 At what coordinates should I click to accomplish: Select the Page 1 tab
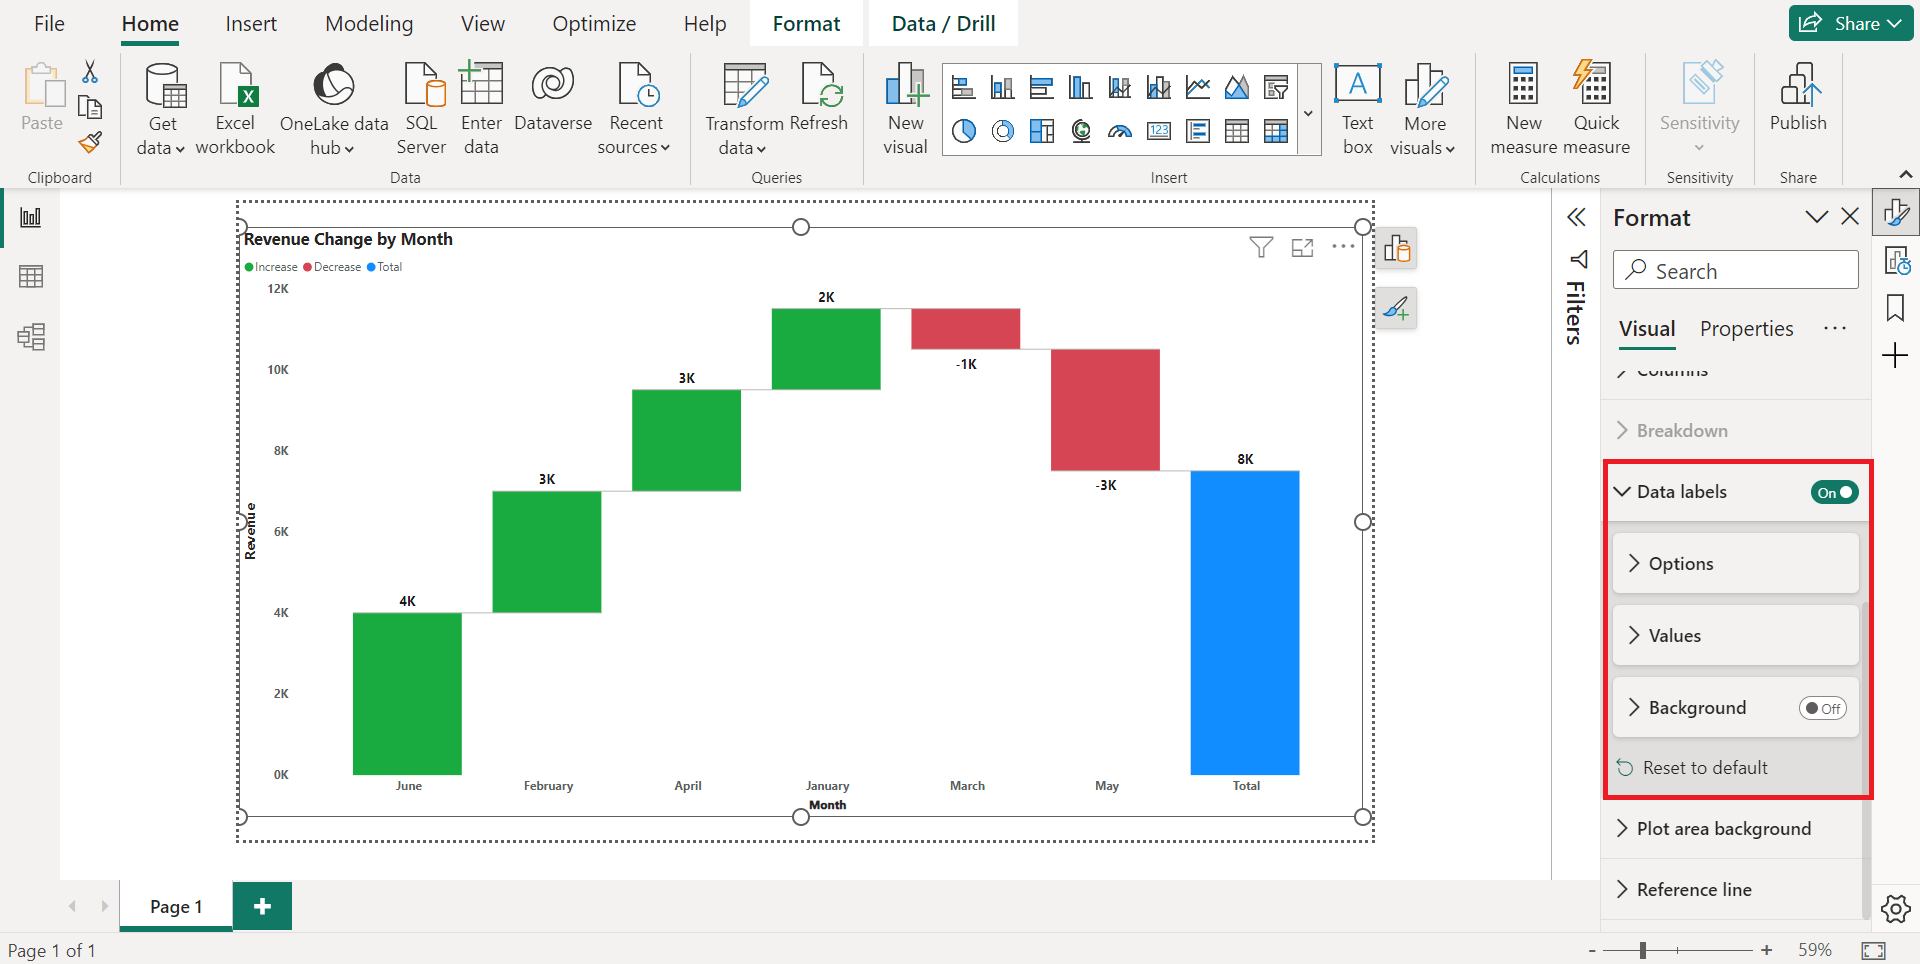coord(176,906)
